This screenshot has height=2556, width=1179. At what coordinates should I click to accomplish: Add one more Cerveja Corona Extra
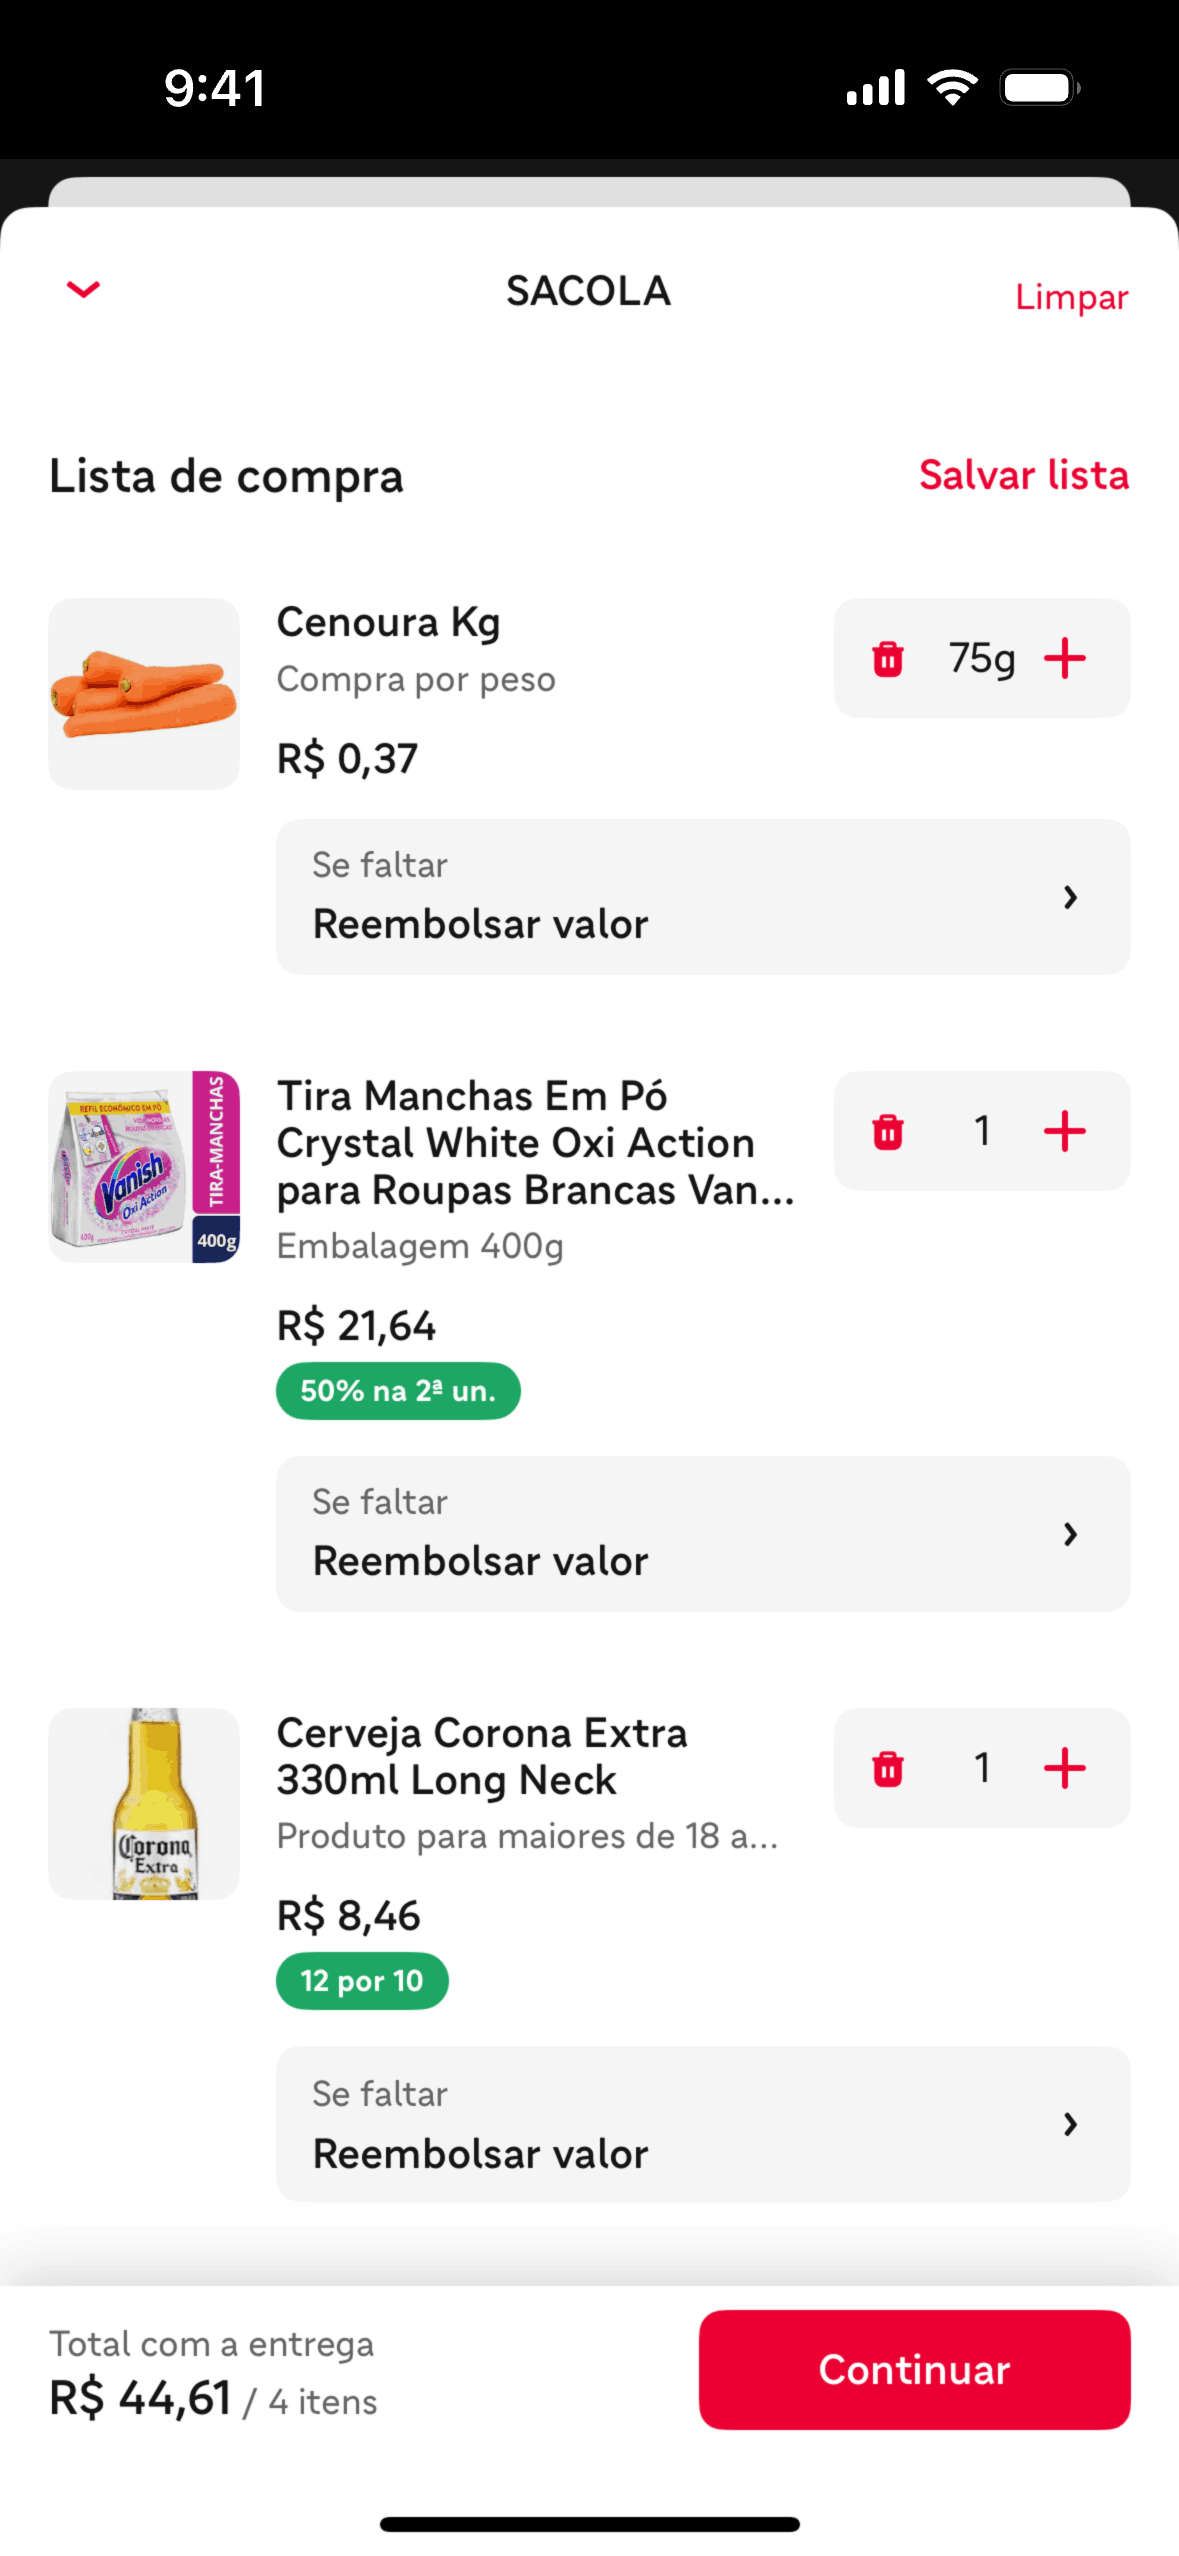(1065, 1768)
